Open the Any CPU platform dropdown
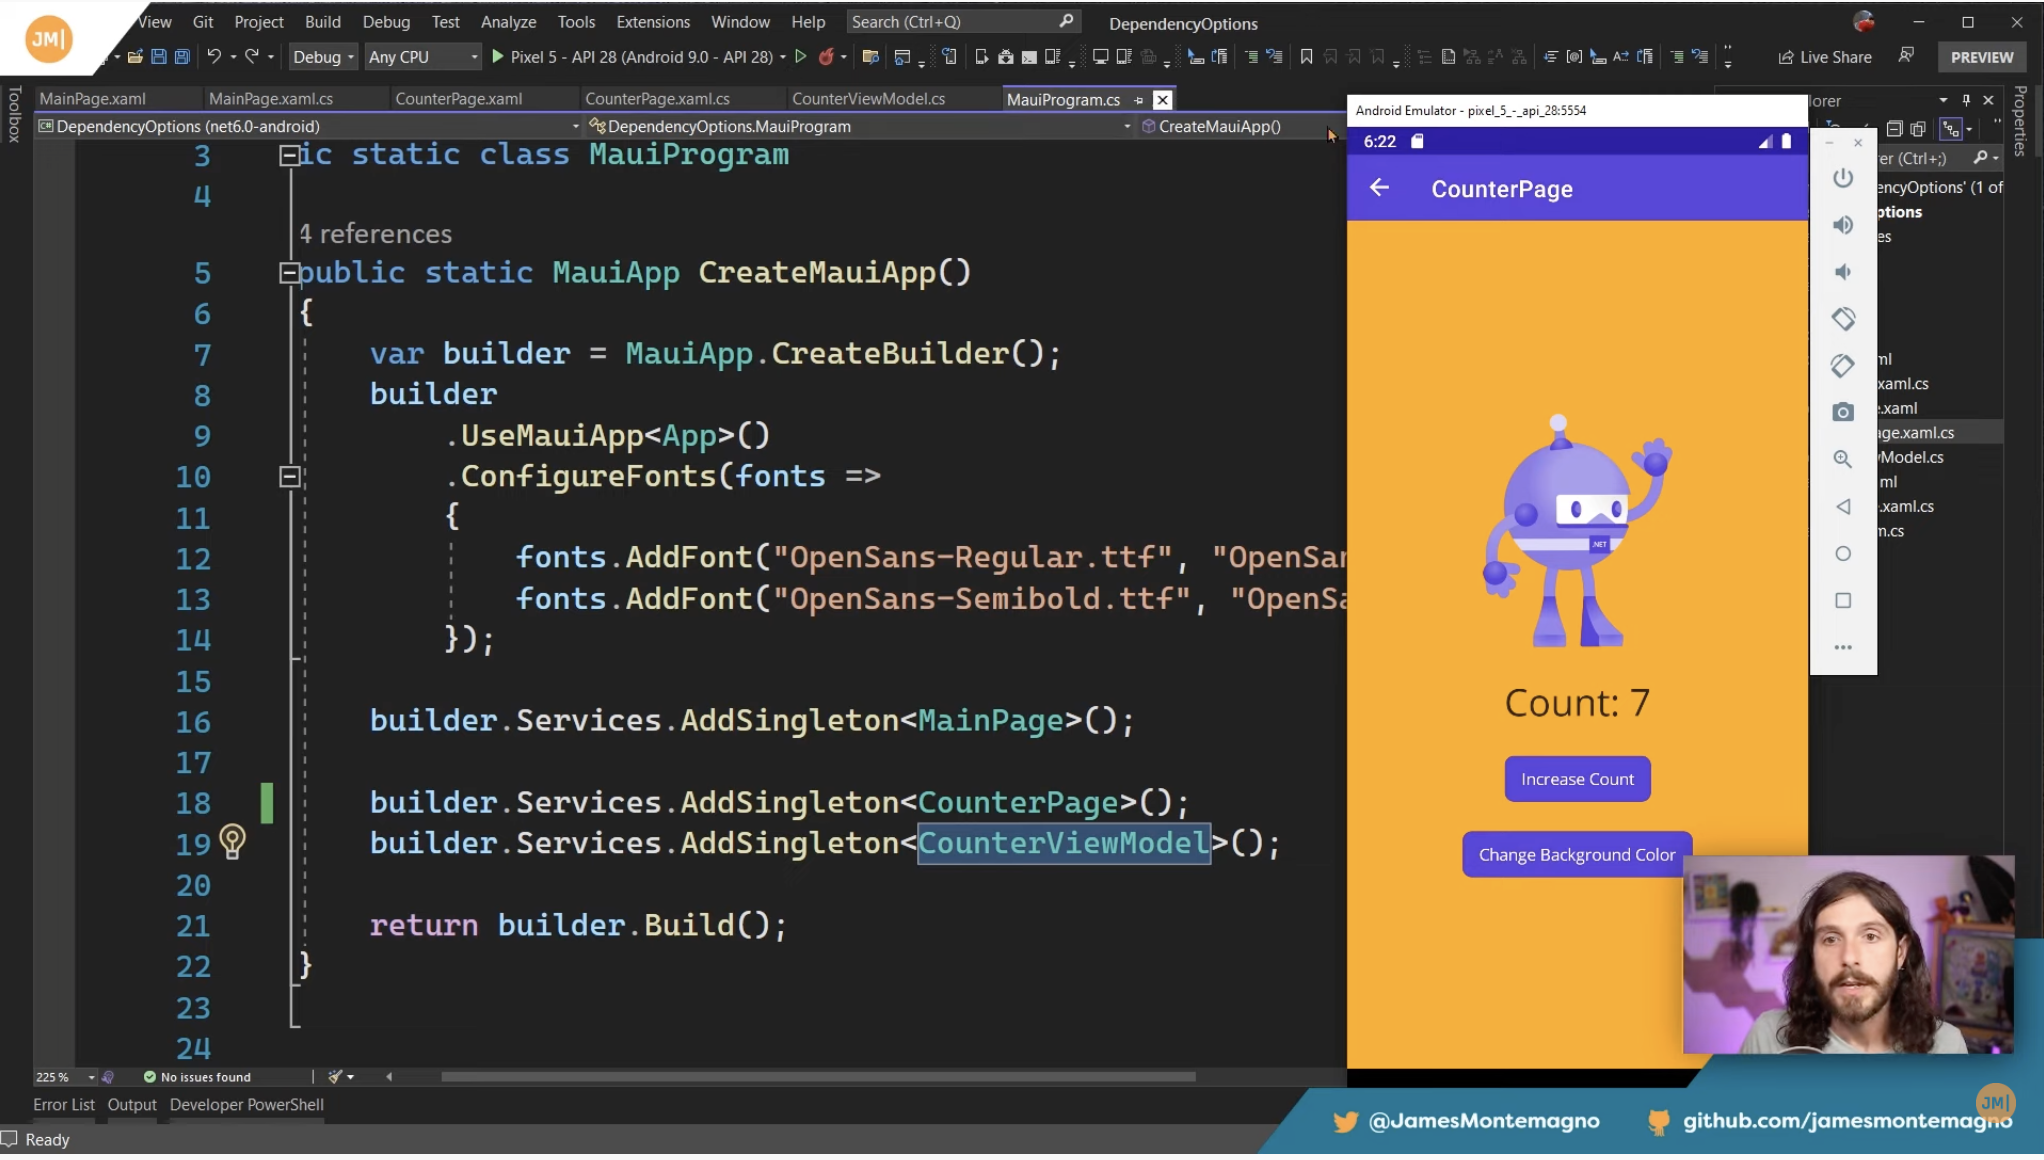Image resolution: width=2044 pixels, height=1160 pixels. click(x=423, y=57)
